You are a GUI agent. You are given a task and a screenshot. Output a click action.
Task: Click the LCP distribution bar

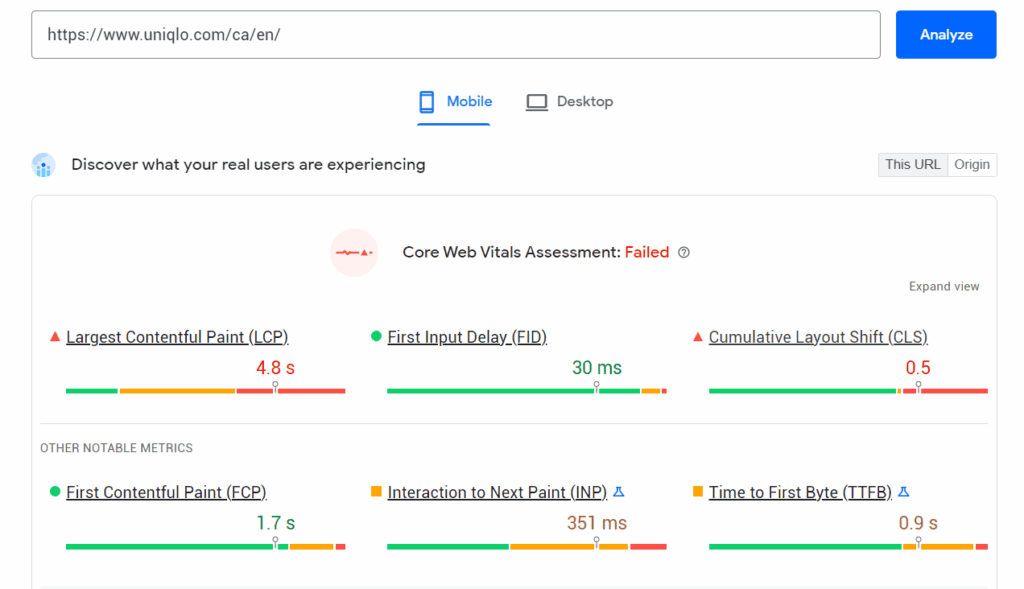click(206, 390)
